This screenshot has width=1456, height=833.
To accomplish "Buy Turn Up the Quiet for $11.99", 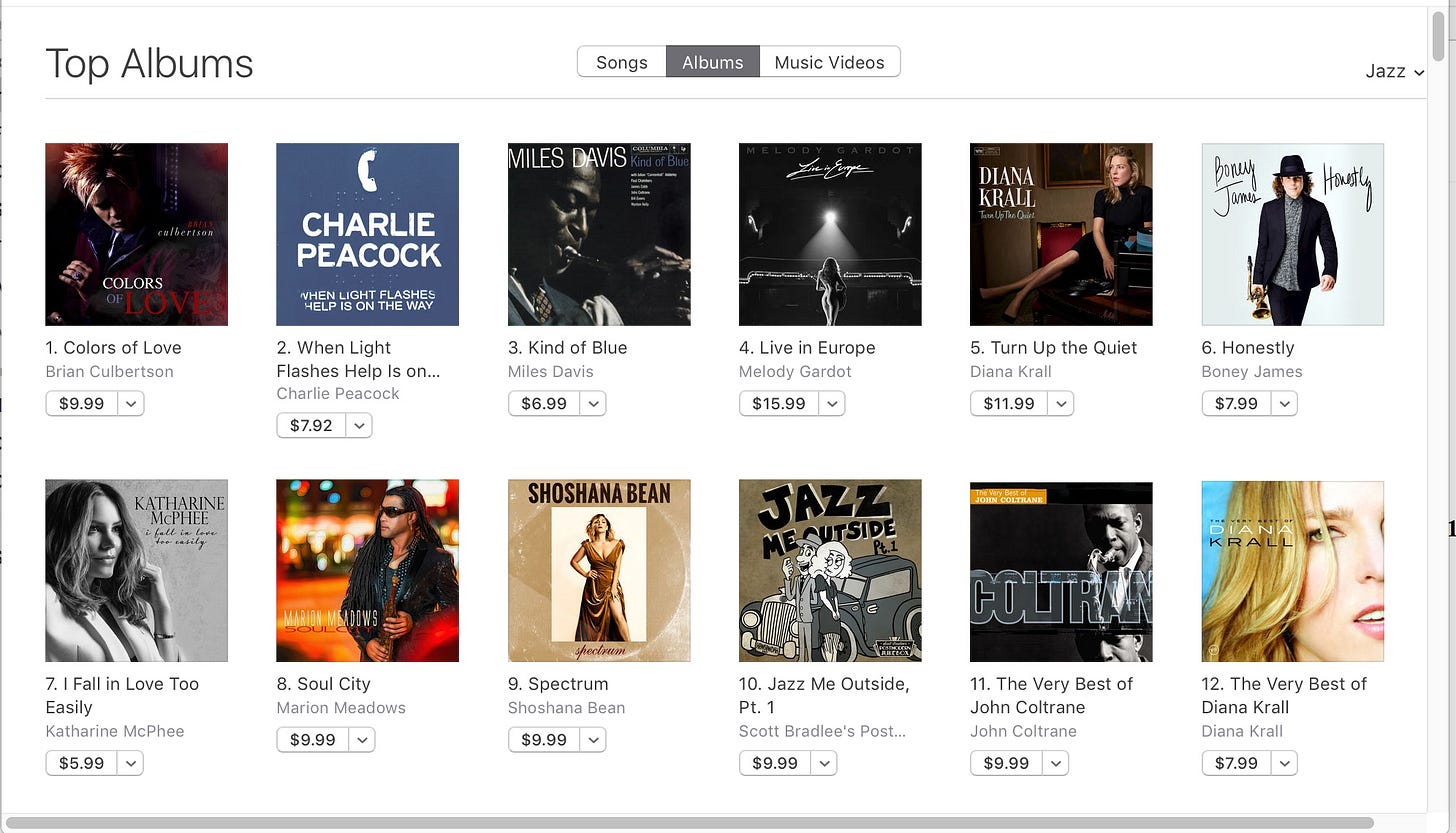I will pyautogui.click(x=1008, y=403).
